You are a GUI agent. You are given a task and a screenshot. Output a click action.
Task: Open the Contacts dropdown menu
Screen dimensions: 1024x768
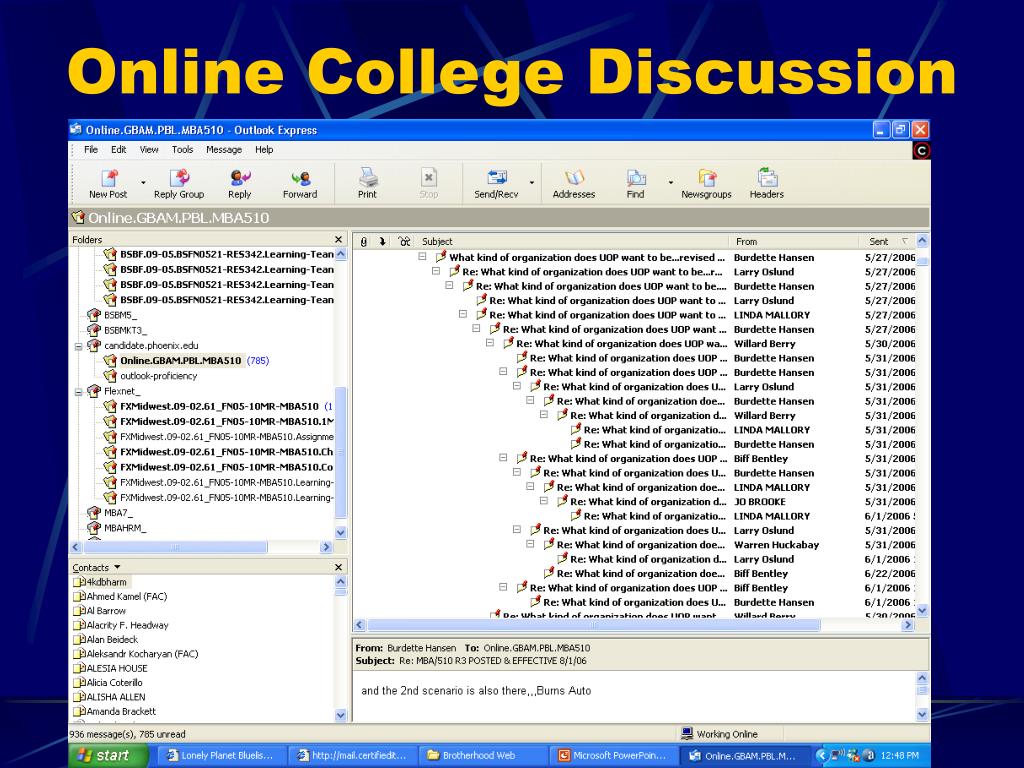(x=97, y=568)
